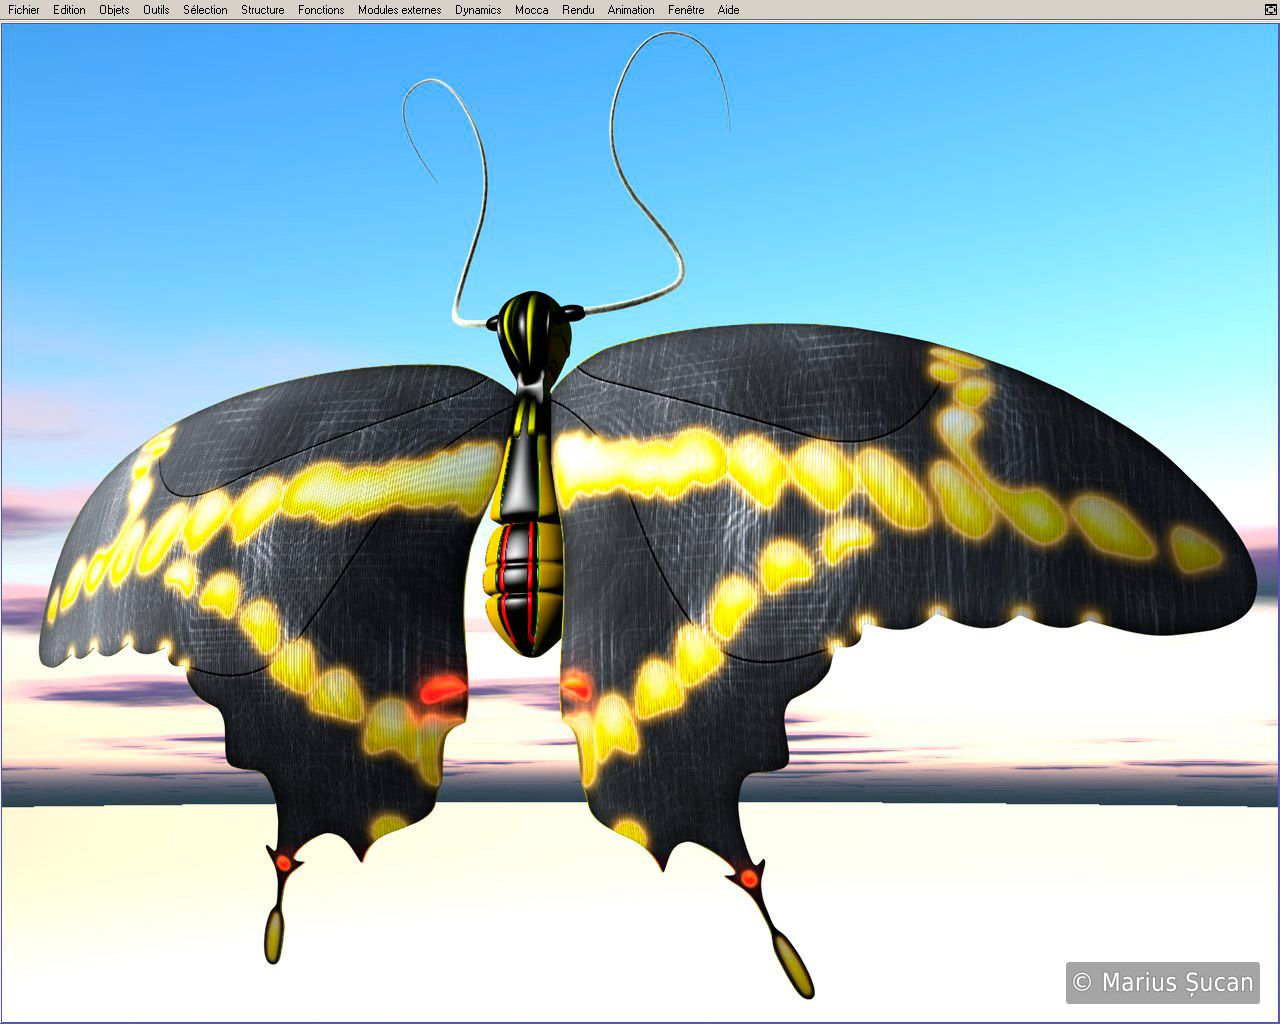1280x1024 pixels.
Task: Open the Structure menu
Action: pyautogui.click(x=262, y=10)
